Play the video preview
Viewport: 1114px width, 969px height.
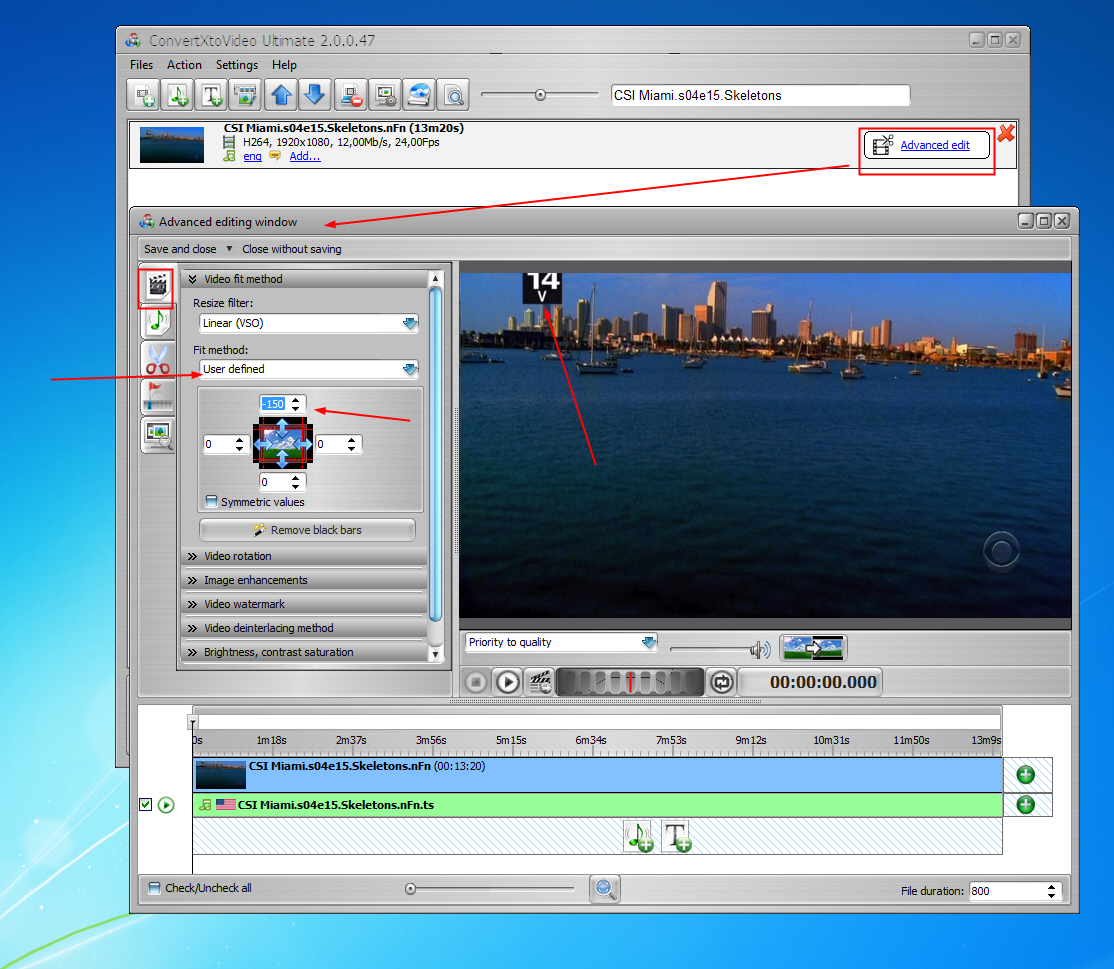coord(507,682)
